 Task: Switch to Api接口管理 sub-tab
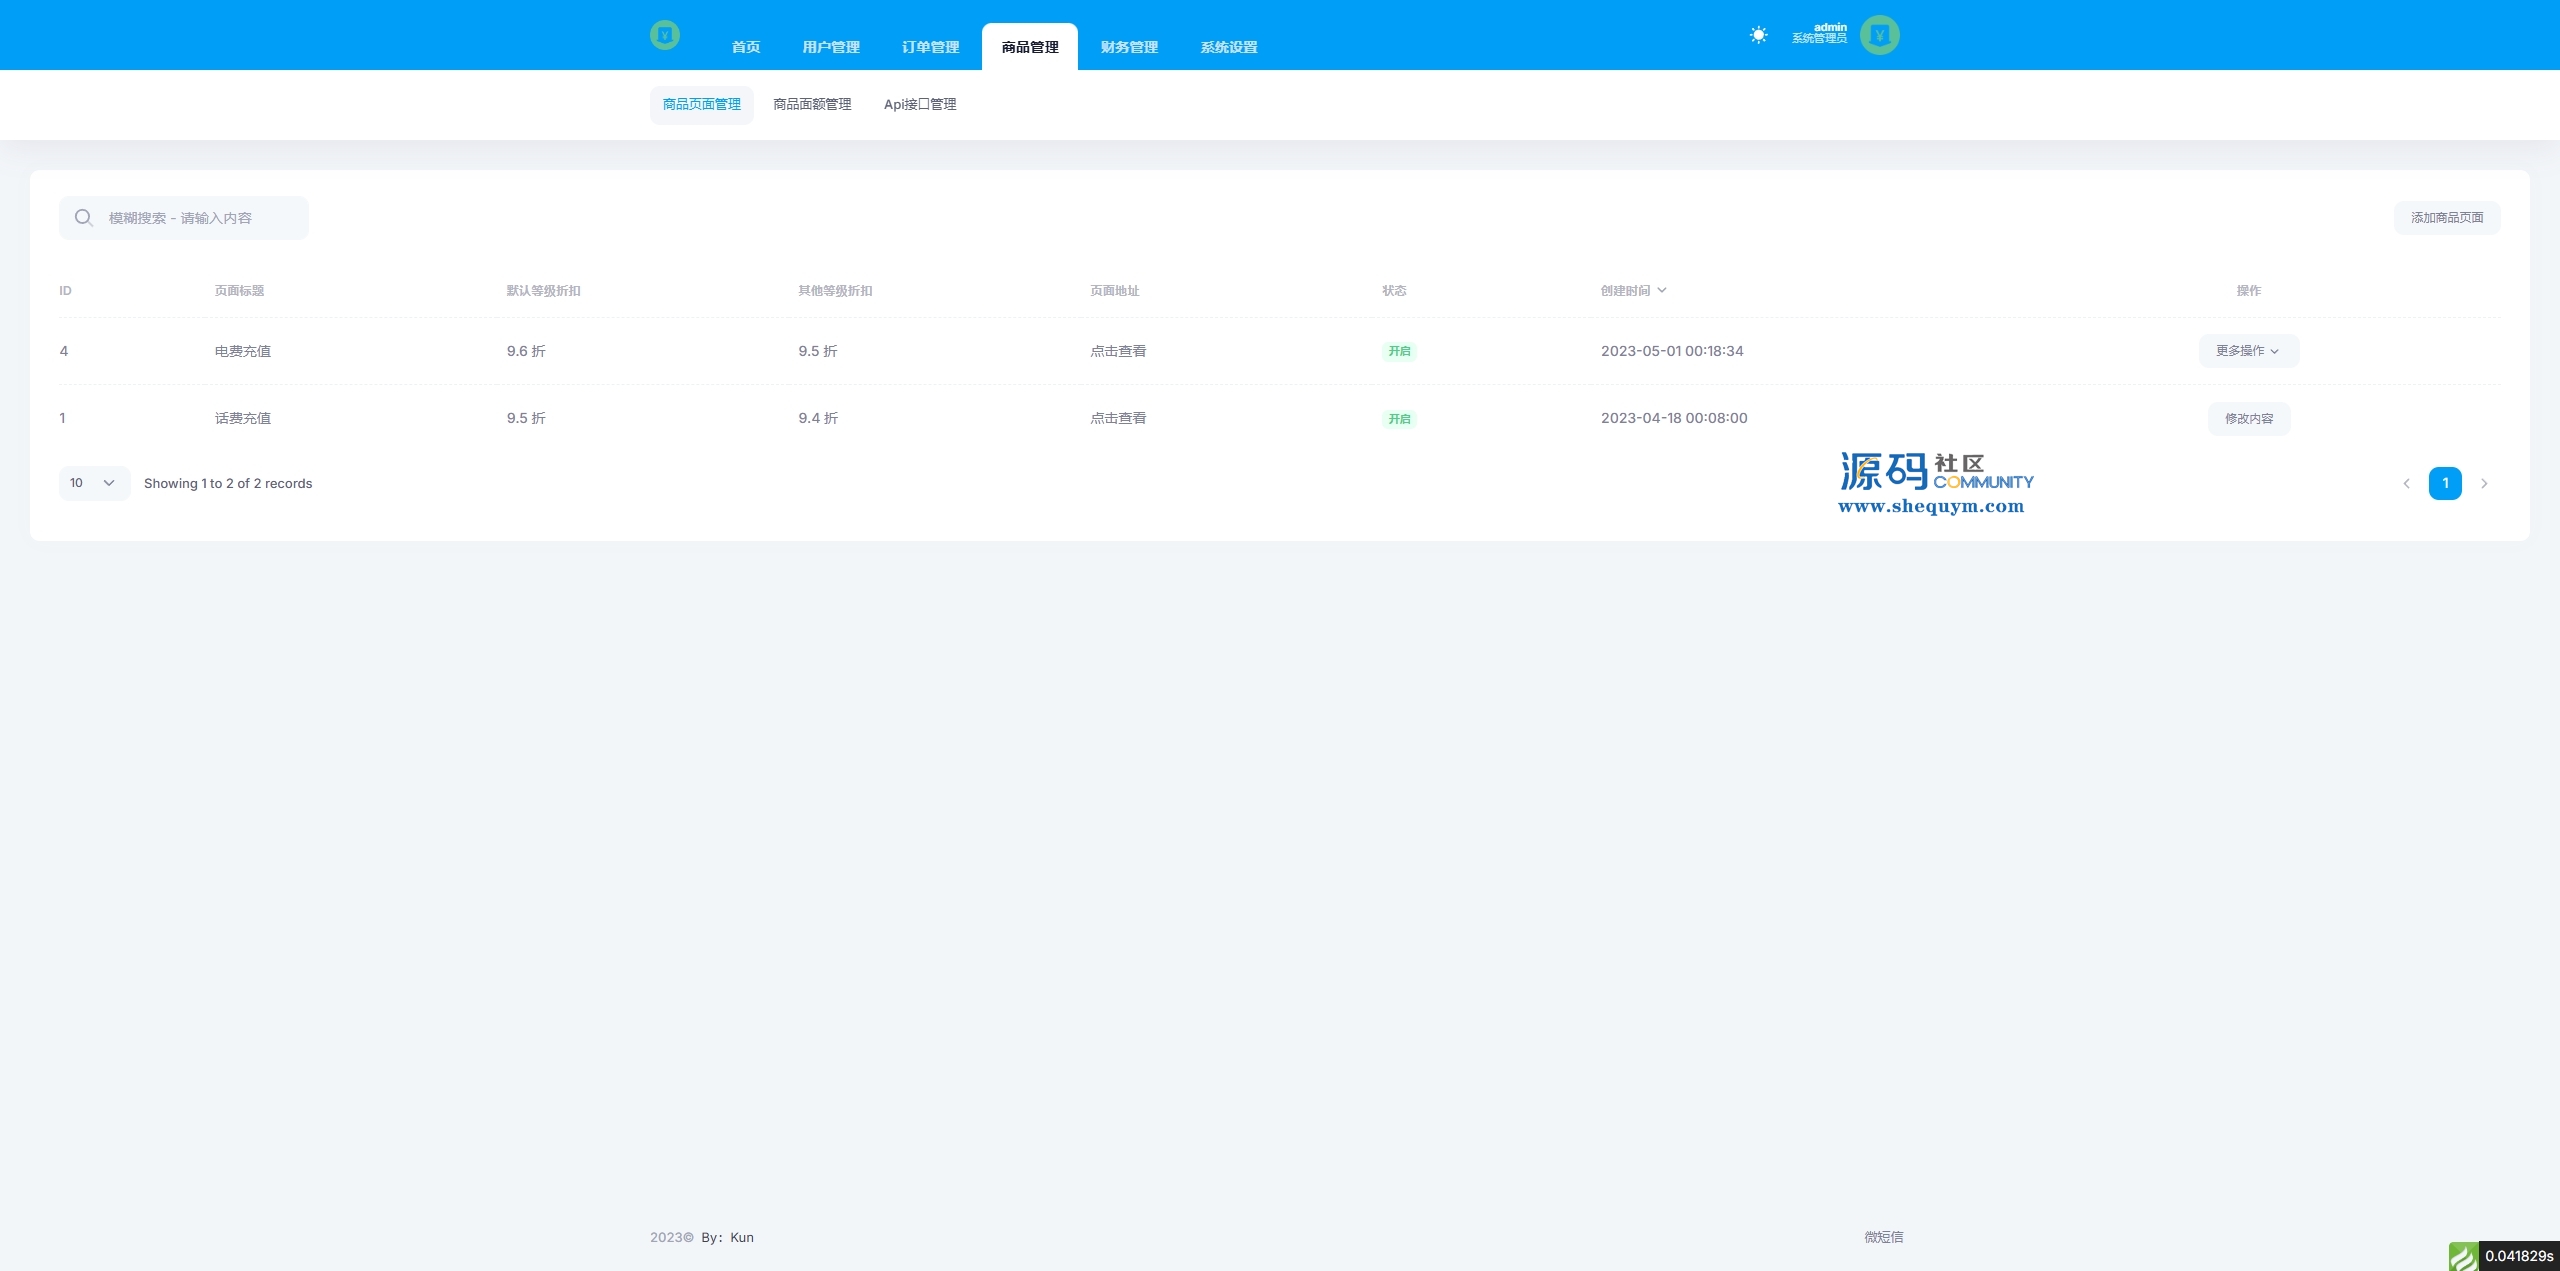pyautogui.click(x=920, y=104)
